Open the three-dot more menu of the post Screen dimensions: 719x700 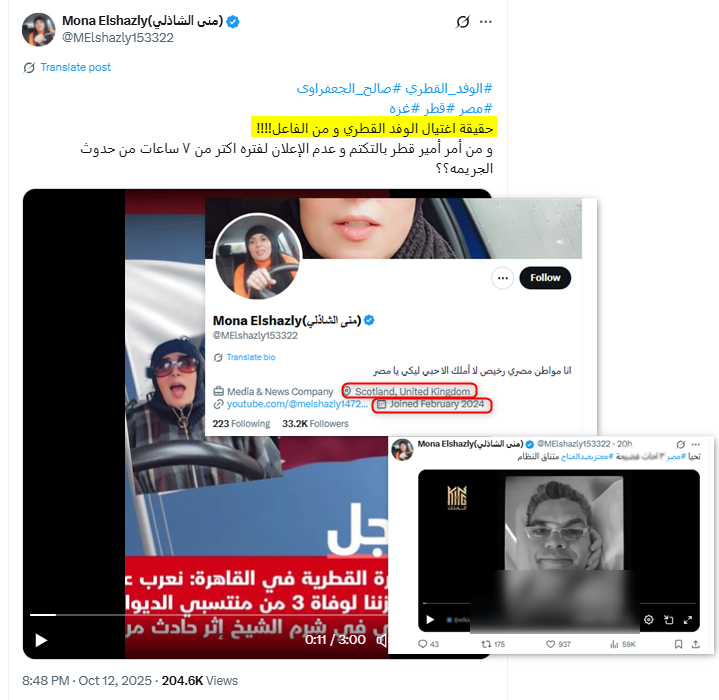point(486,22)
